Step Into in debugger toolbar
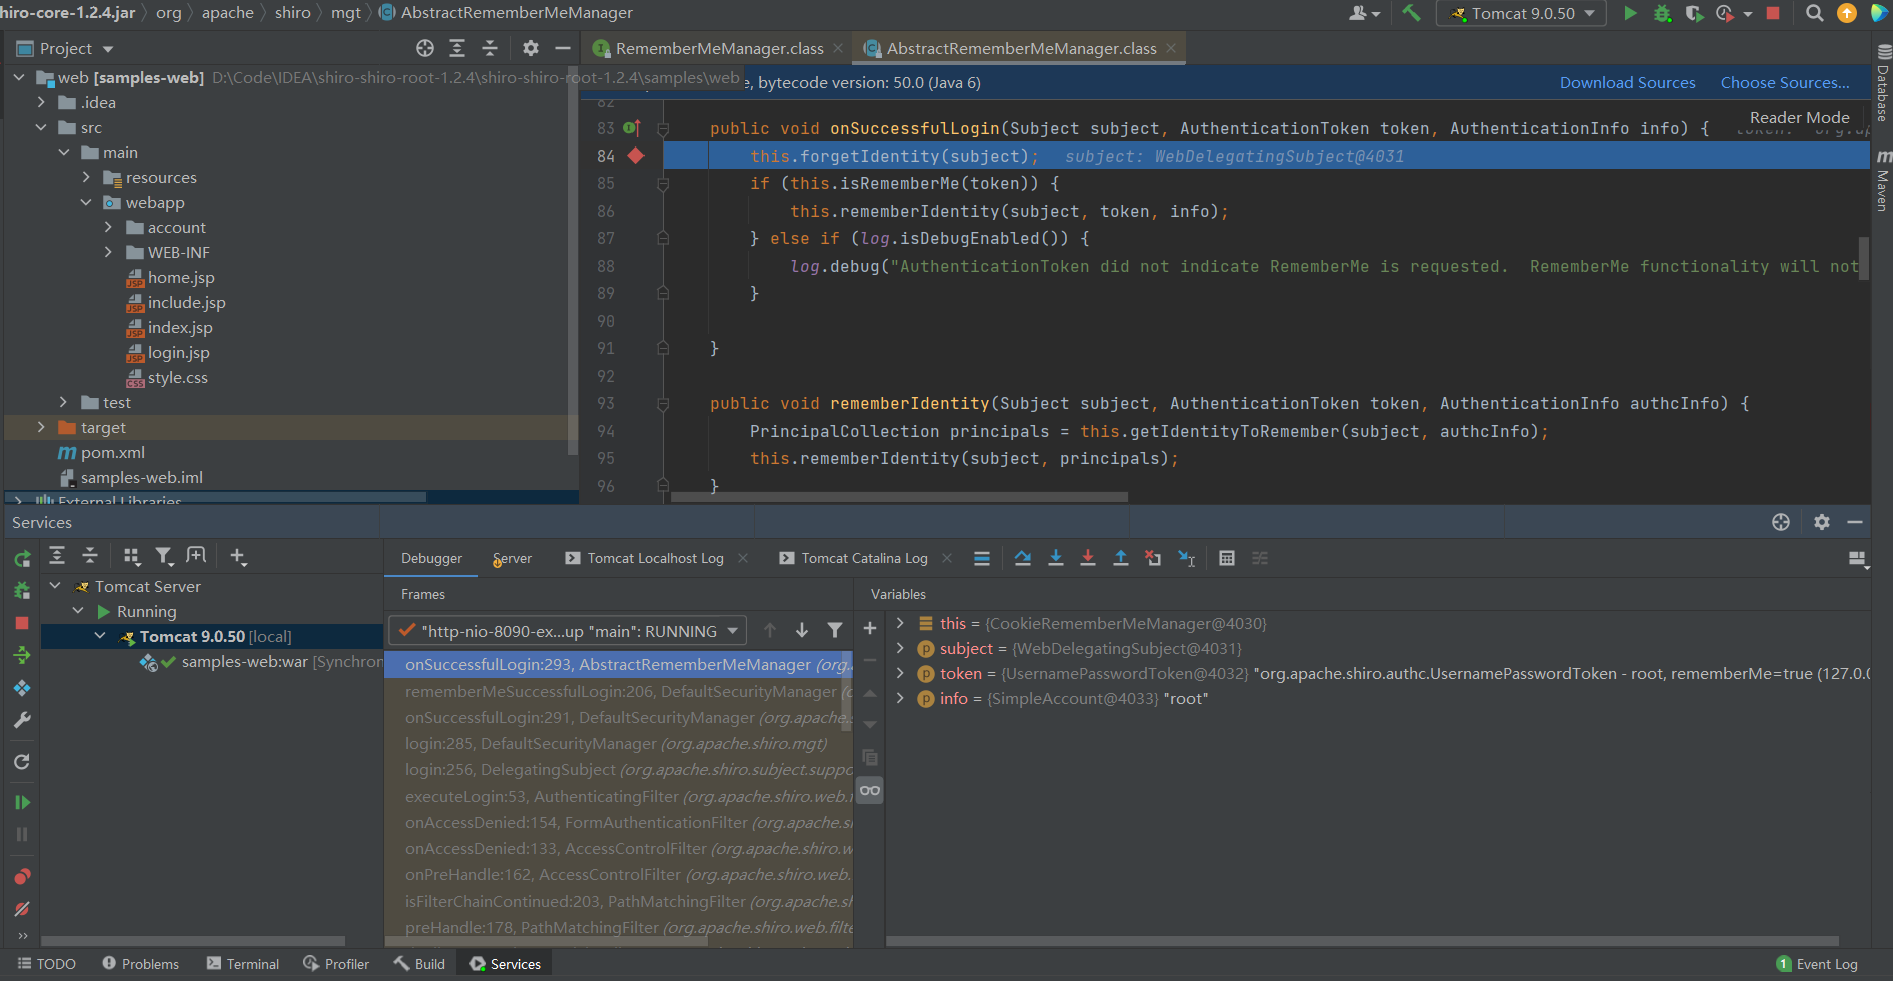This screenshot has height=981, width=1893. [x=1056, y=558]
